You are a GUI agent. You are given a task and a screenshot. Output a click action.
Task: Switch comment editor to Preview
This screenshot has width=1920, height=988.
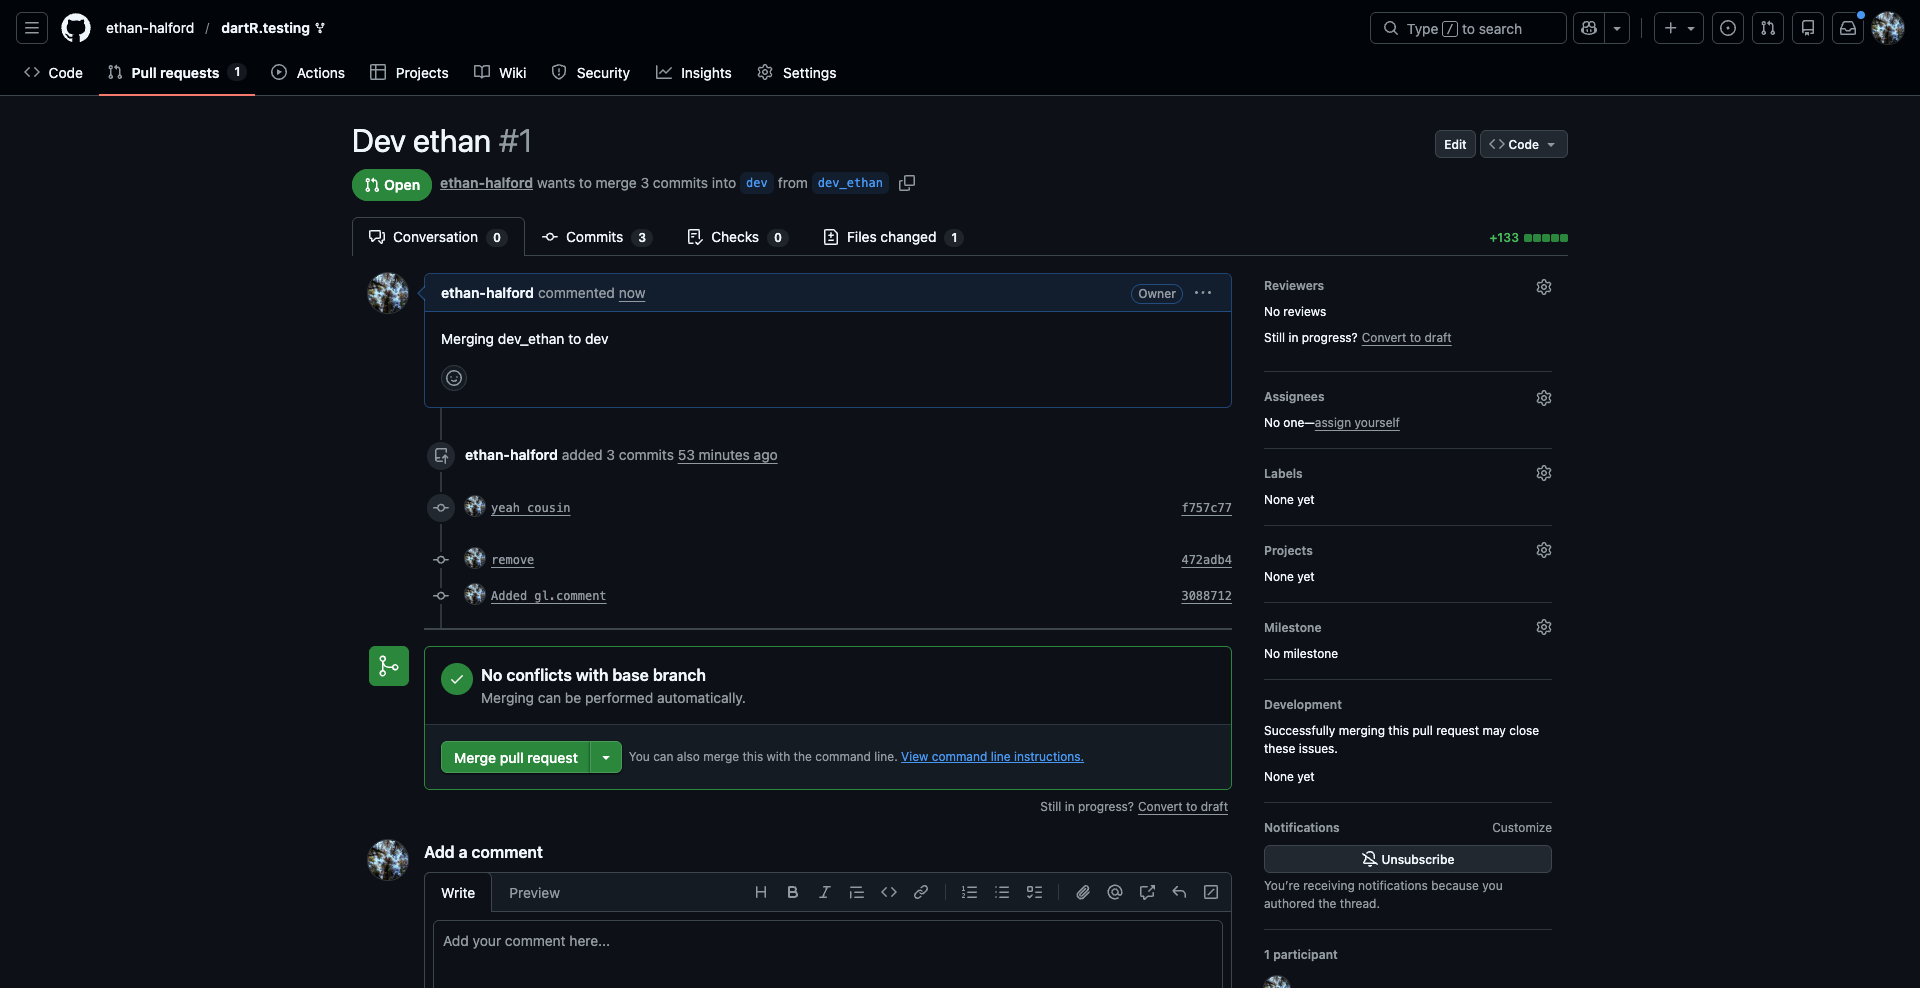tap(534, 893)
